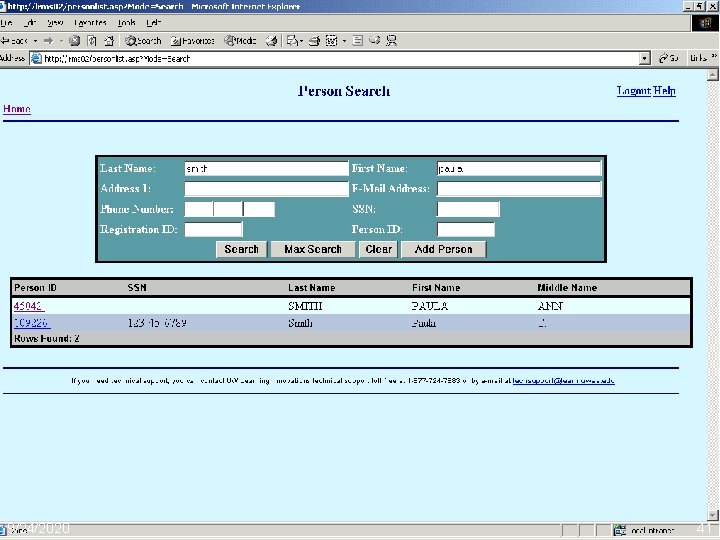Click the Help link on page

(x=664, y=91)
